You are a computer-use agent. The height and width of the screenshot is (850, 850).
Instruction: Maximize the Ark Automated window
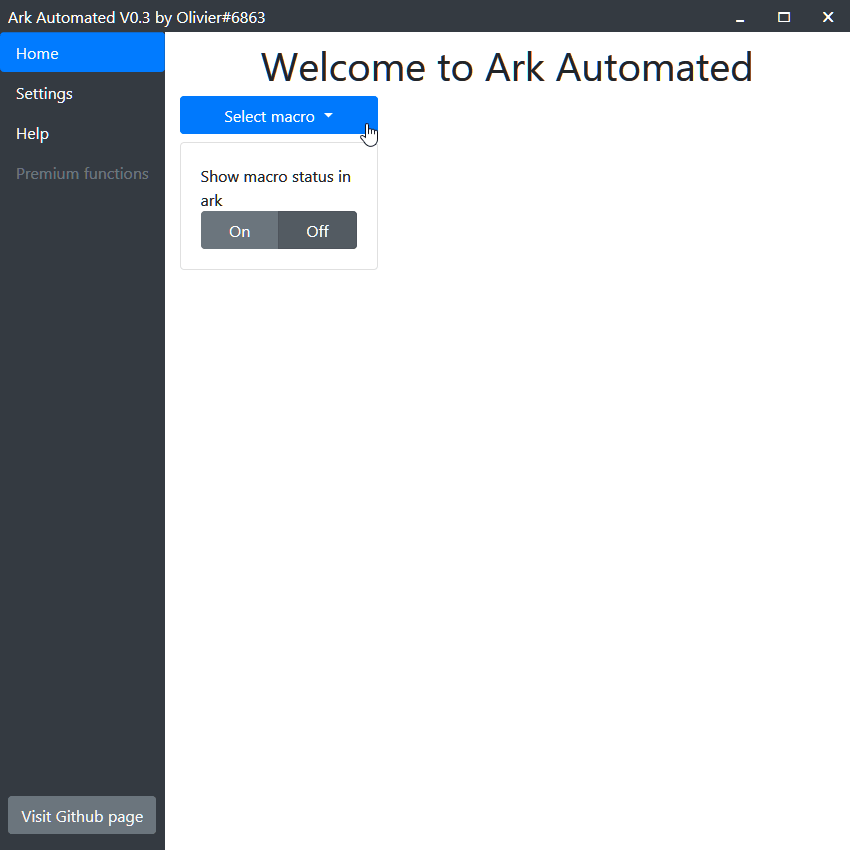click(784, 17)
